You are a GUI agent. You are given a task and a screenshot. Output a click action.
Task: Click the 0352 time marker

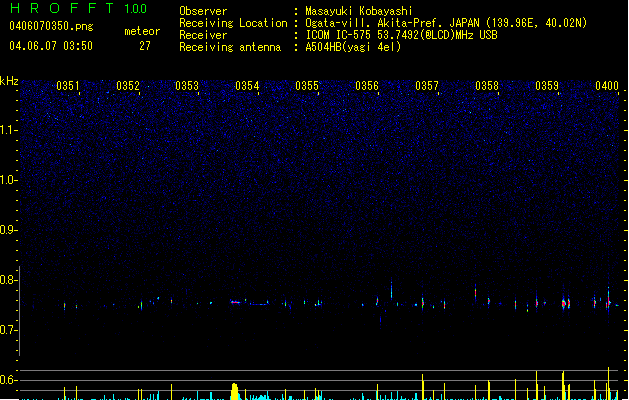(x=128, y=86)
